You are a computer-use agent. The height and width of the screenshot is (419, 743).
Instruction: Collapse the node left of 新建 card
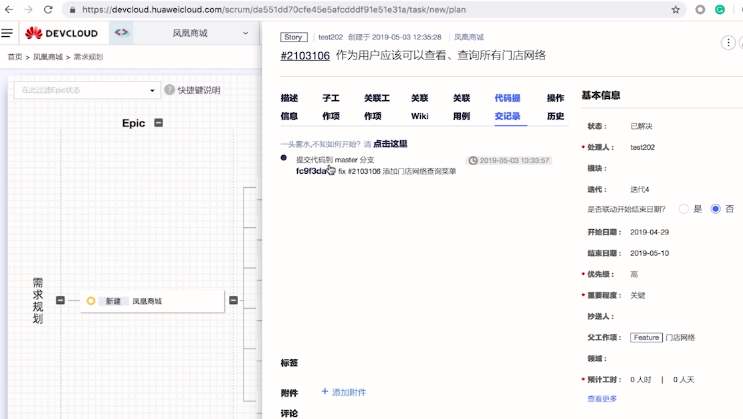60,301
